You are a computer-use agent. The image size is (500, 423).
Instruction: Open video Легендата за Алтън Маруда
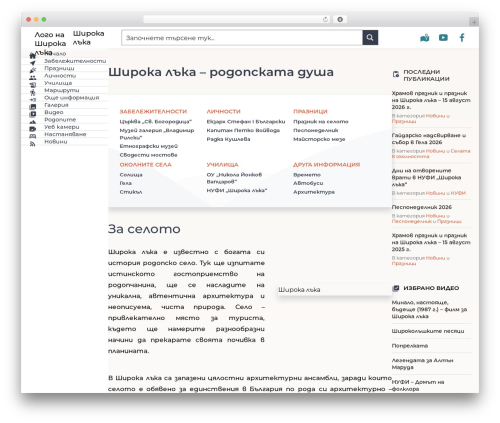pyautogui.click(x=422, y=364)
